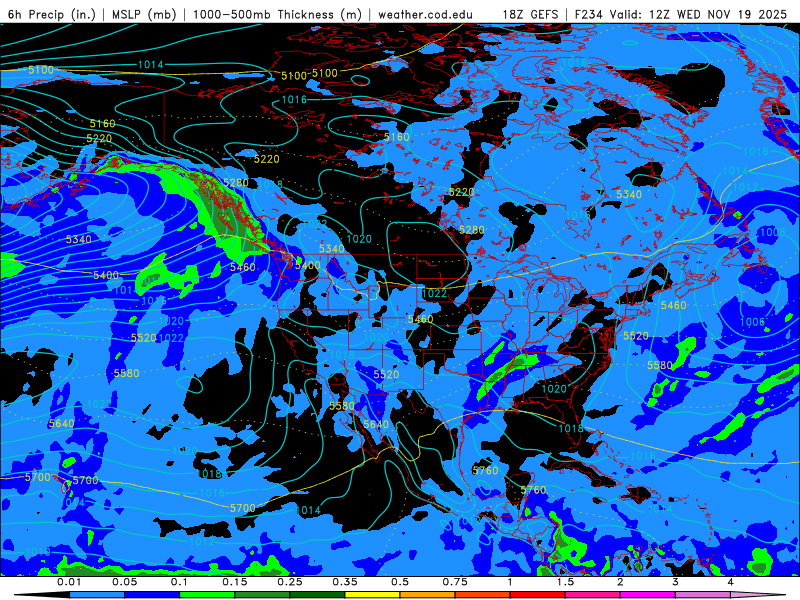Click the legend value 2
The width and height of the screenshot is (800, 600).
(620, 582)
